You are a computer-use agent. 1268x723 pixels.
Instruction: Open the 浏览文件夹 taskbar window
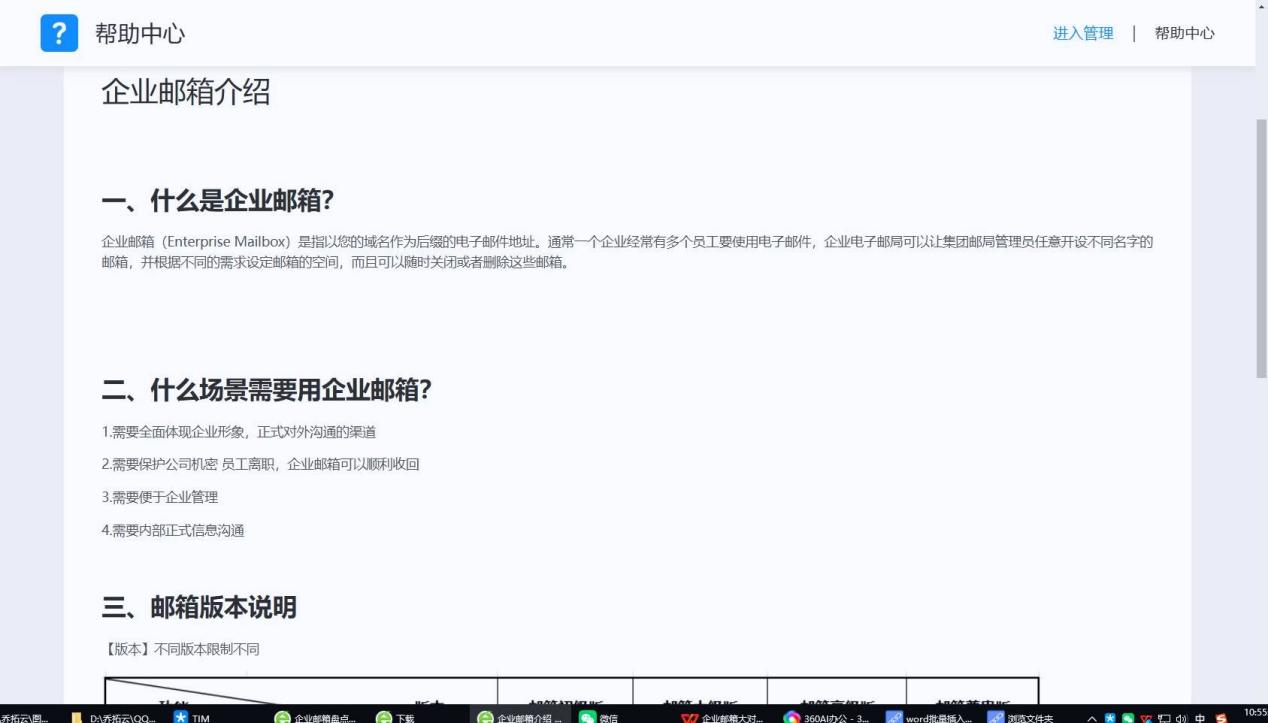(1021, 716)
